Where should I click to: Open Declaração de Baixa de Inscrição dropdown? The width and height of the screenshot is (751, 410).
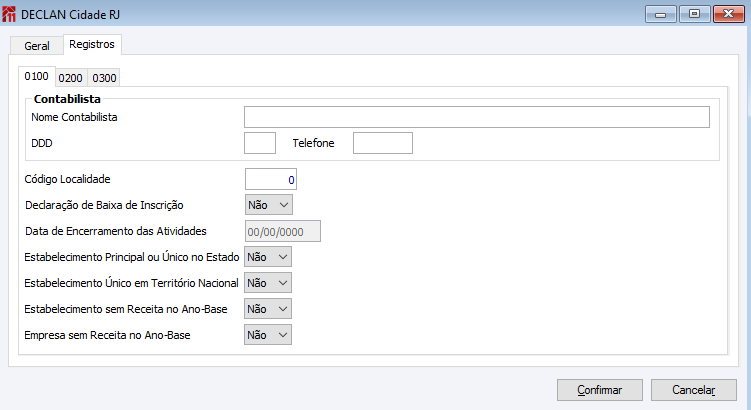[269, 205]
